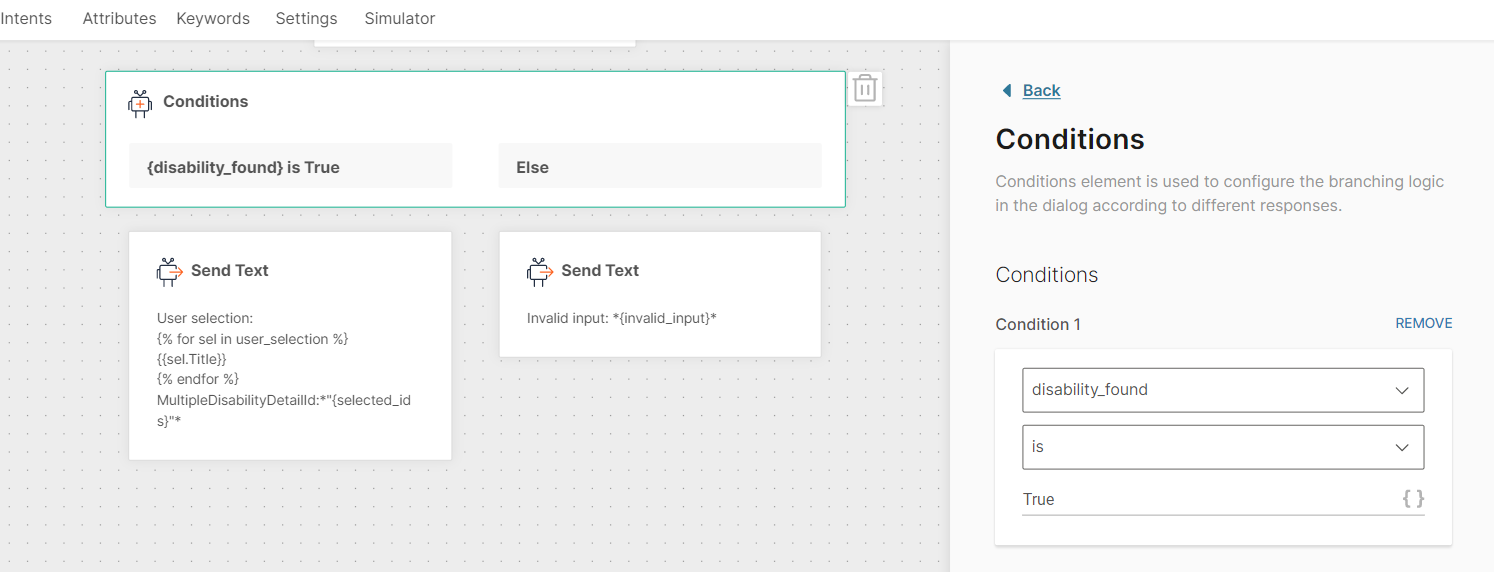Click the trash delete icon beside Conditions block
The image size is (1494, 572).
[x=865, y=89]
